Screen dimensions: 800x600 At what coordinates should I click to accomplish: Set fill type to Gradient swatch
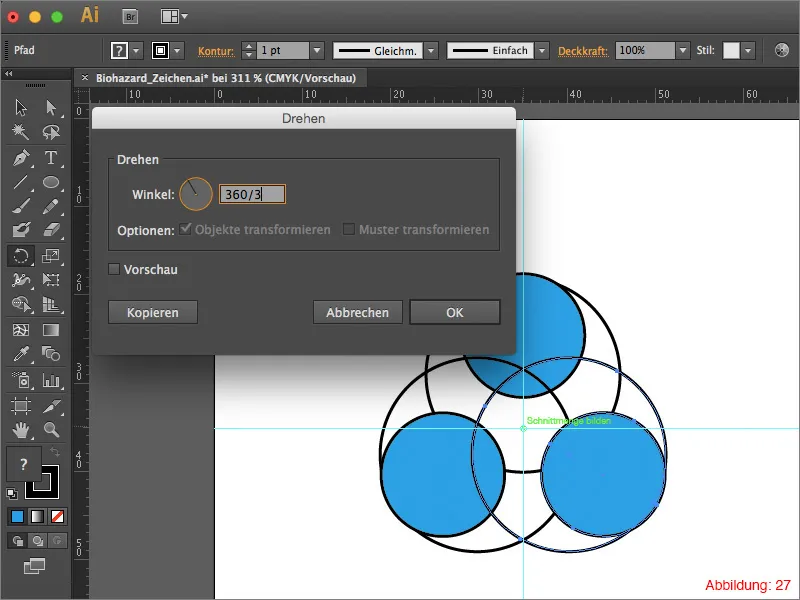tap(37, 516)
